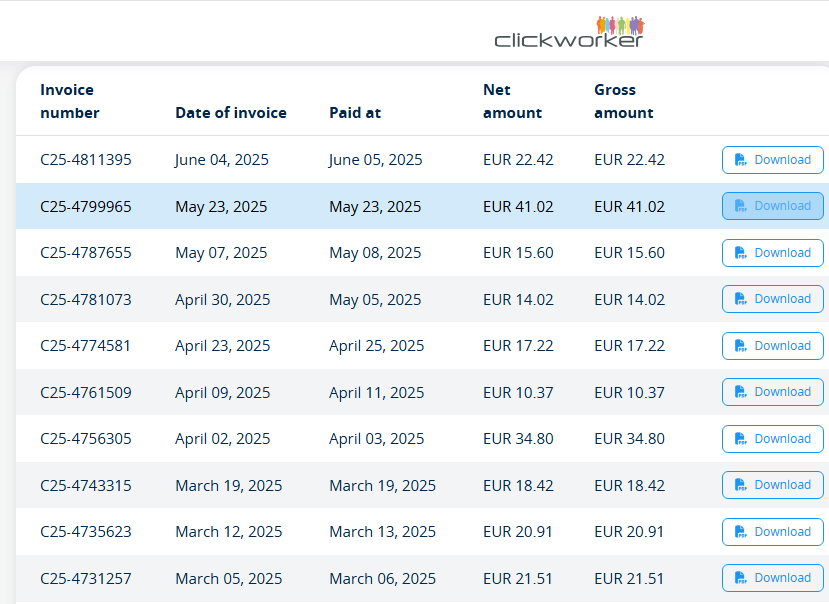Click the Paid at column header
Viewport: 829px width, 604px height.
tap(355, 113)
